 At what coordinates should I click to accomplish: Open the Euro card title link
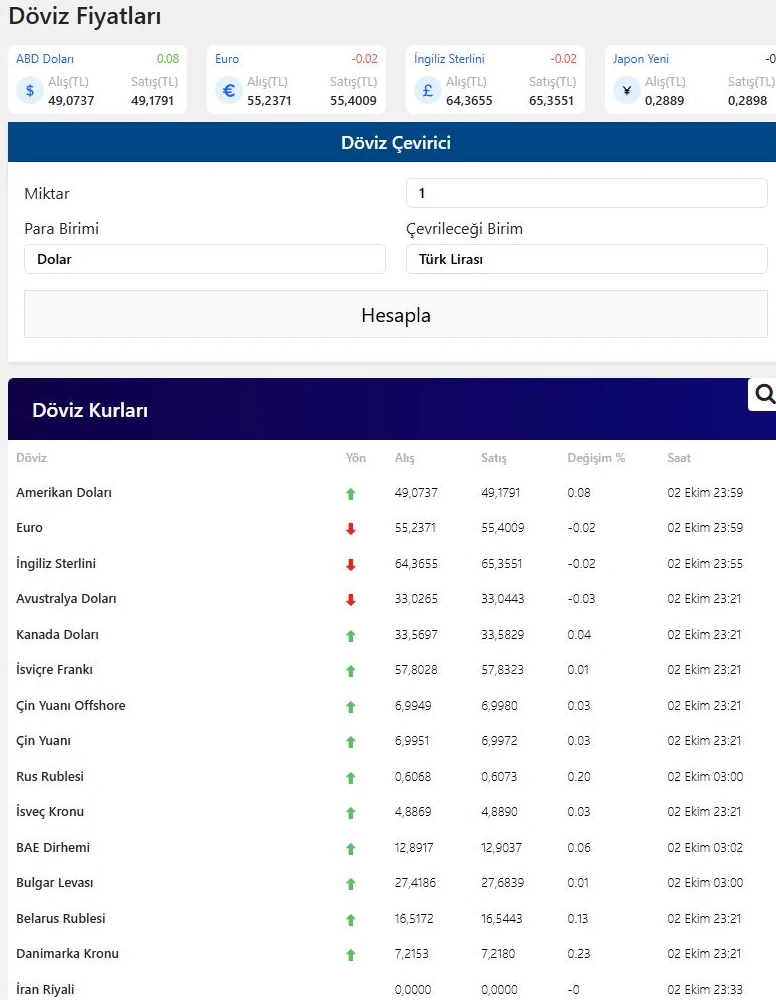227,59
